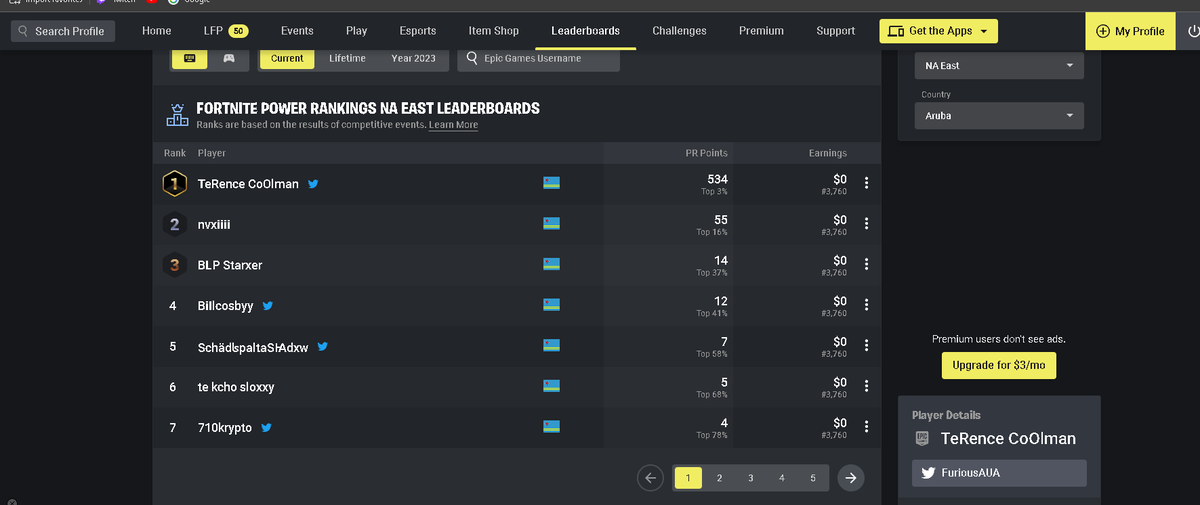
Task: Open the Item Shop nav item
Action: [x=494, y=31]
